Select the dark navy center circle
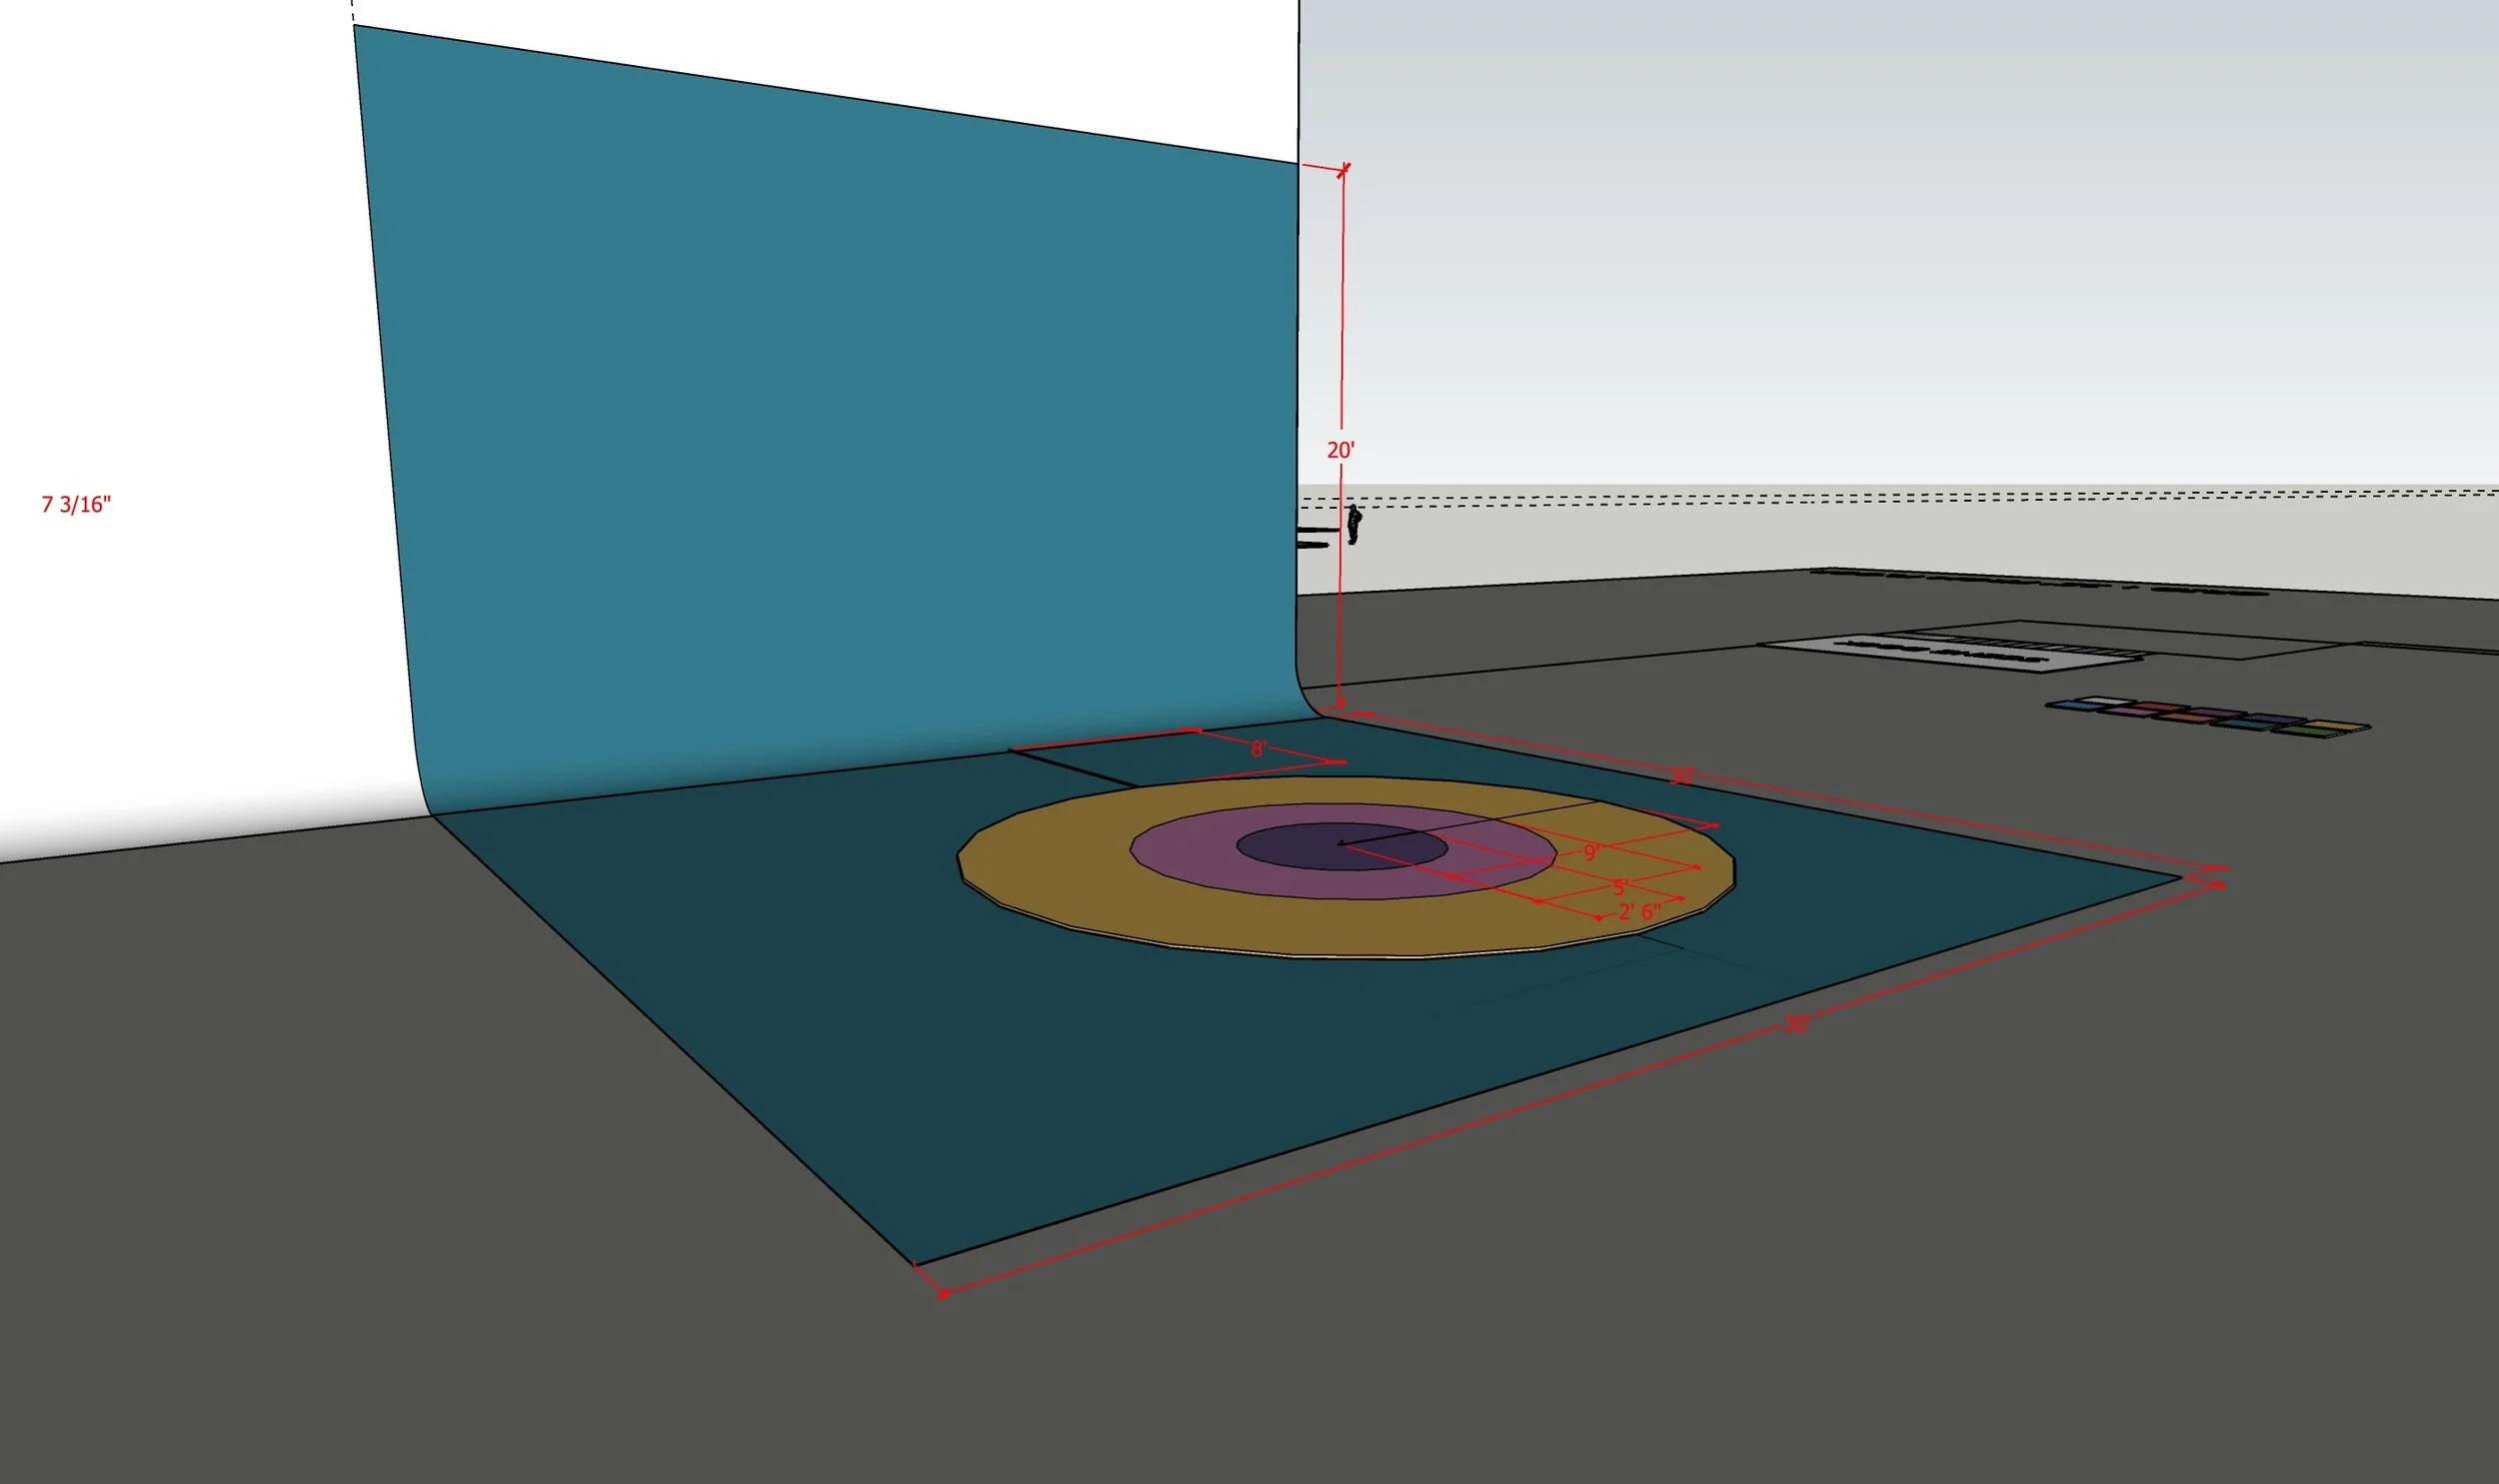This screenshot has height=1484, width=2499. [x=1300, y=849]
